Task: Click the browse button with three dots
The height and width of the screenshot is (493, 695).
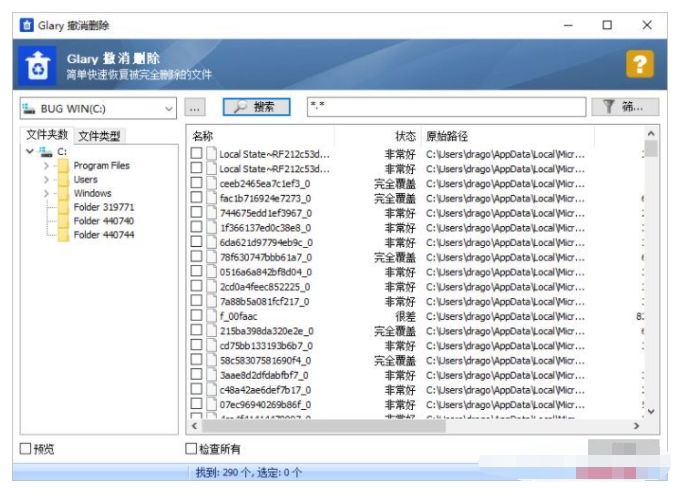Action: (196, 107)
